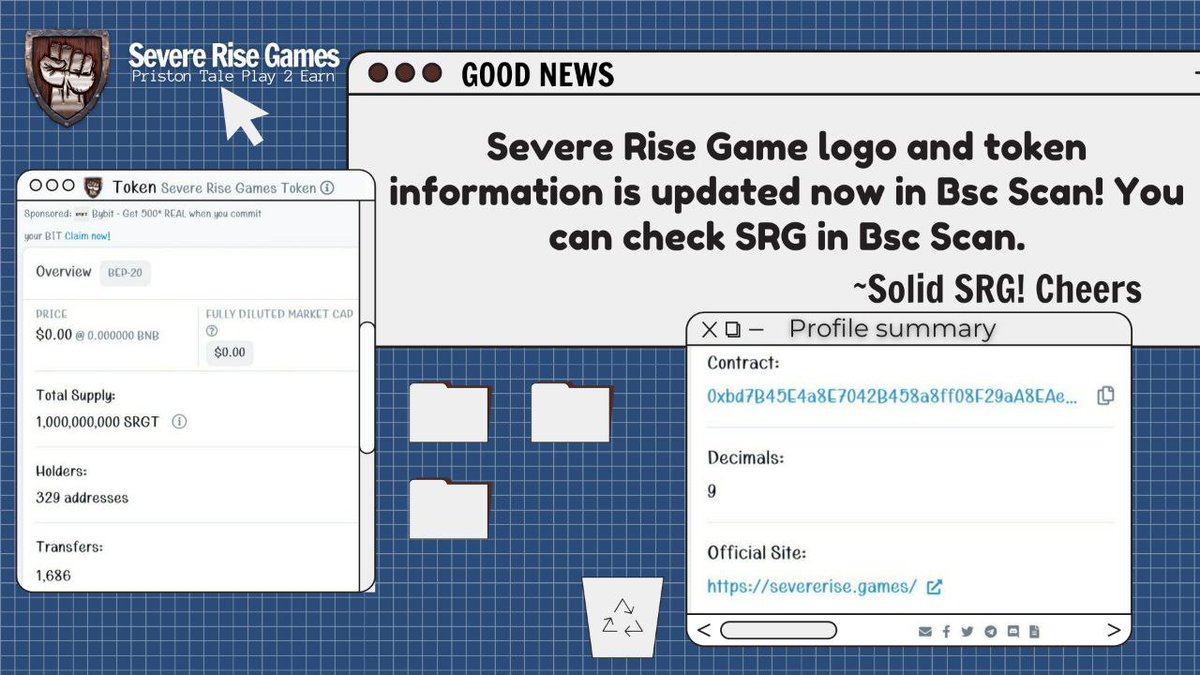Open the contract address link 0xbd7B45E4a8E7042B...
1200x675 pixels.
tap(893, 396)
